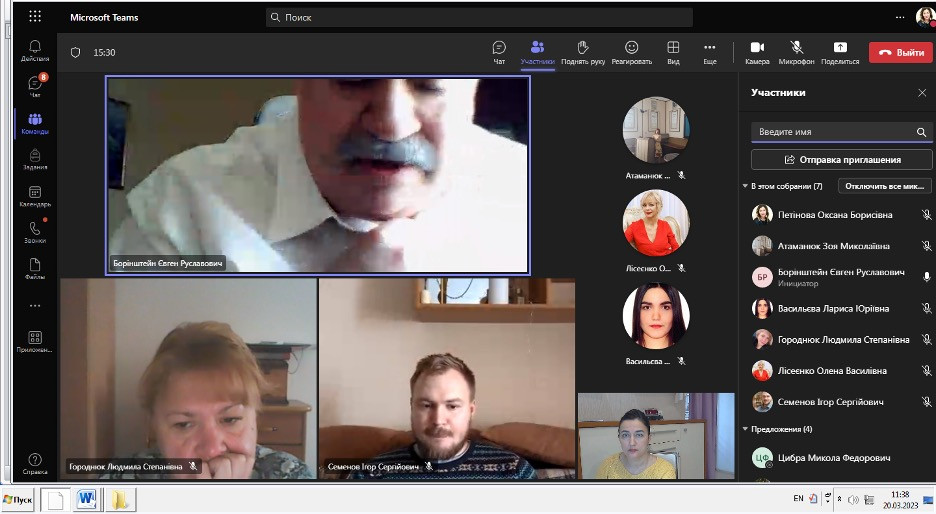The image size is (936, 514).
Task: Open the Activity feed bell icon
Action: pos(35,50)
